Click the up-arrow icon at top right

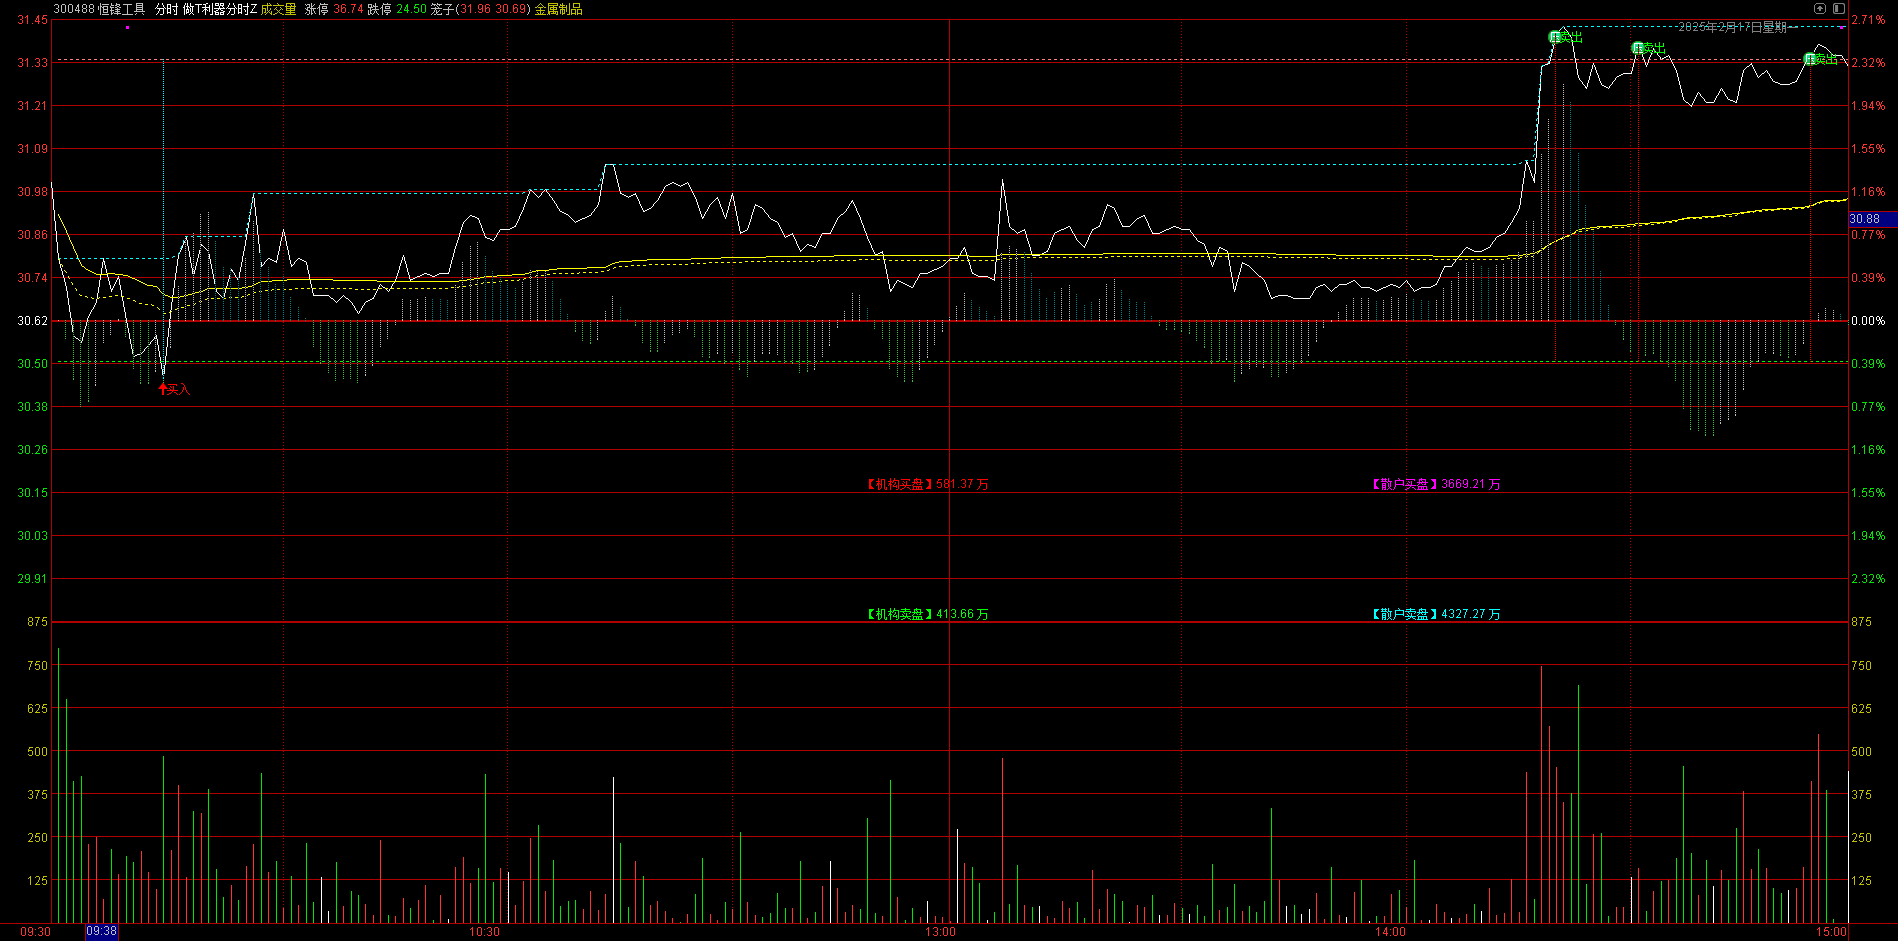click(x=1820, y=8)
